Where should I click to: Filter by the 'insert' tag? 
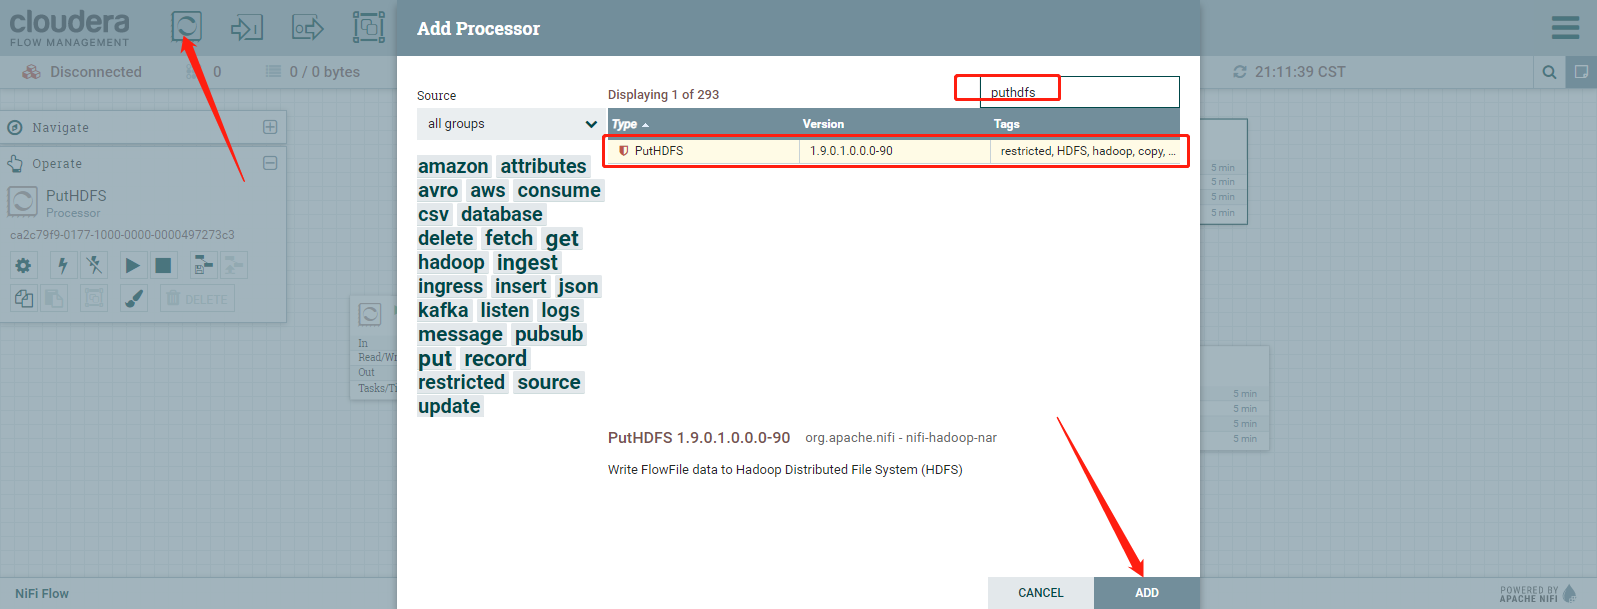521,286
